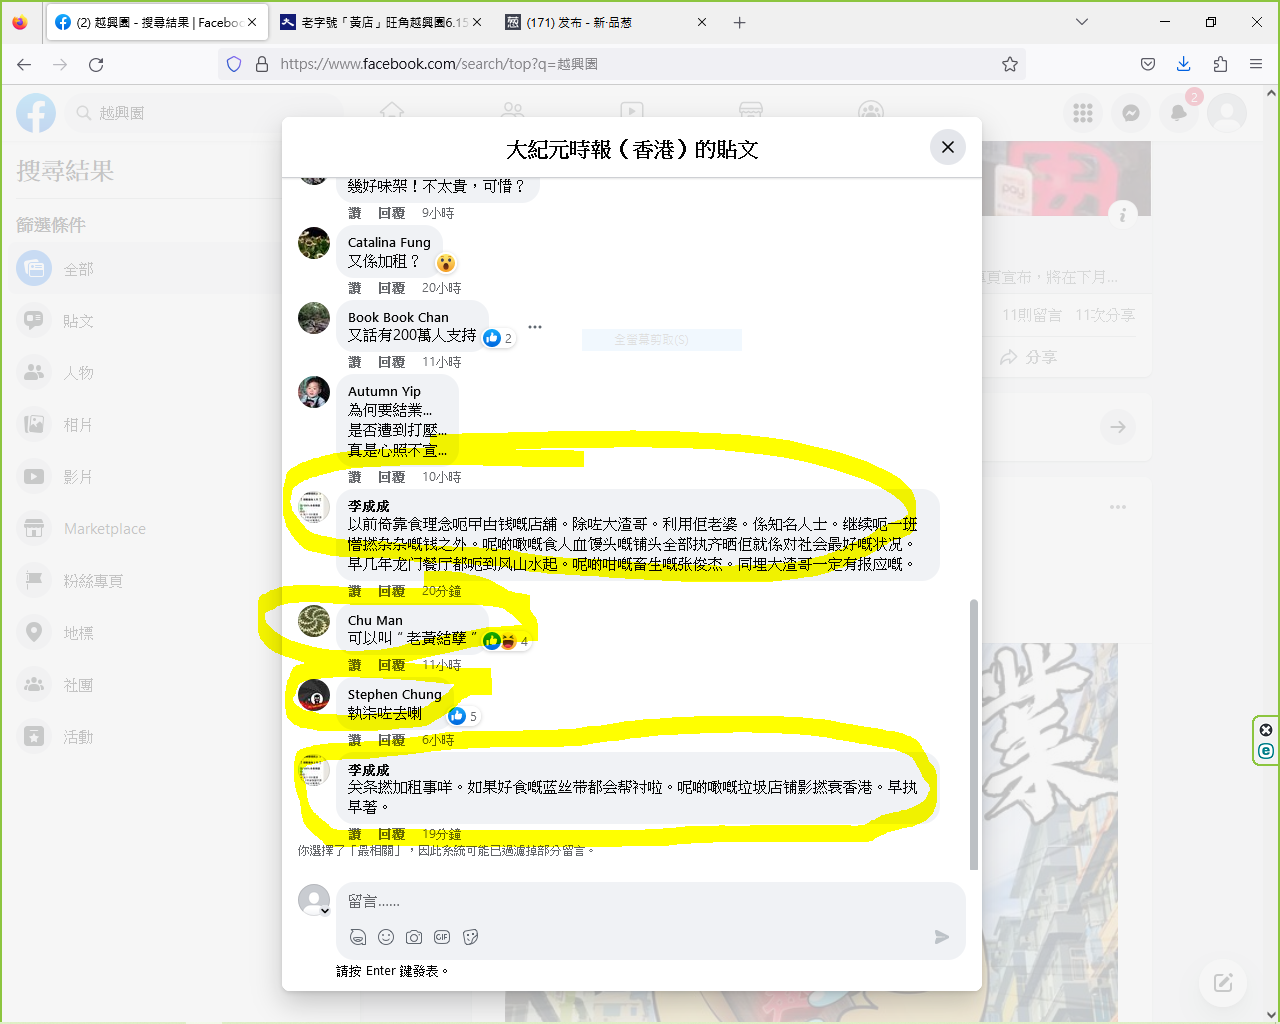Open Firefox downloads icon
This screenshot has height=1024, width=1280.
[1184, 64]
